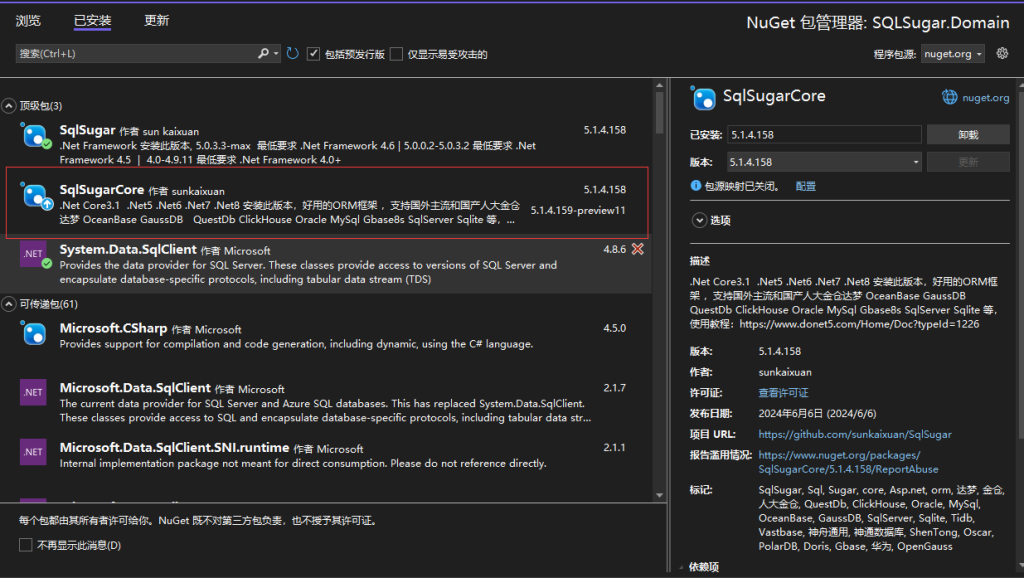Open the SqlSugar GitHub project URL
Viewport: 1024px width, 578px height.
[x=855, y=433]
